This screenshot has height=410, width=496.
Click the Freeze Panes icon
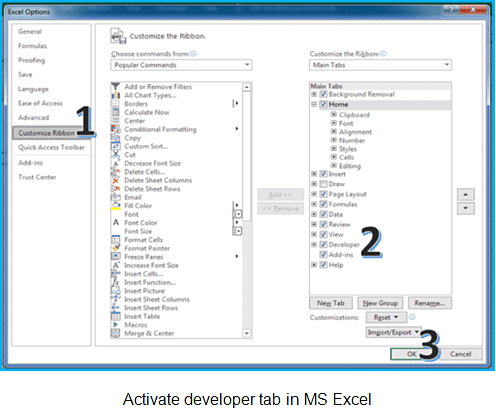click(x=115, y=257)
